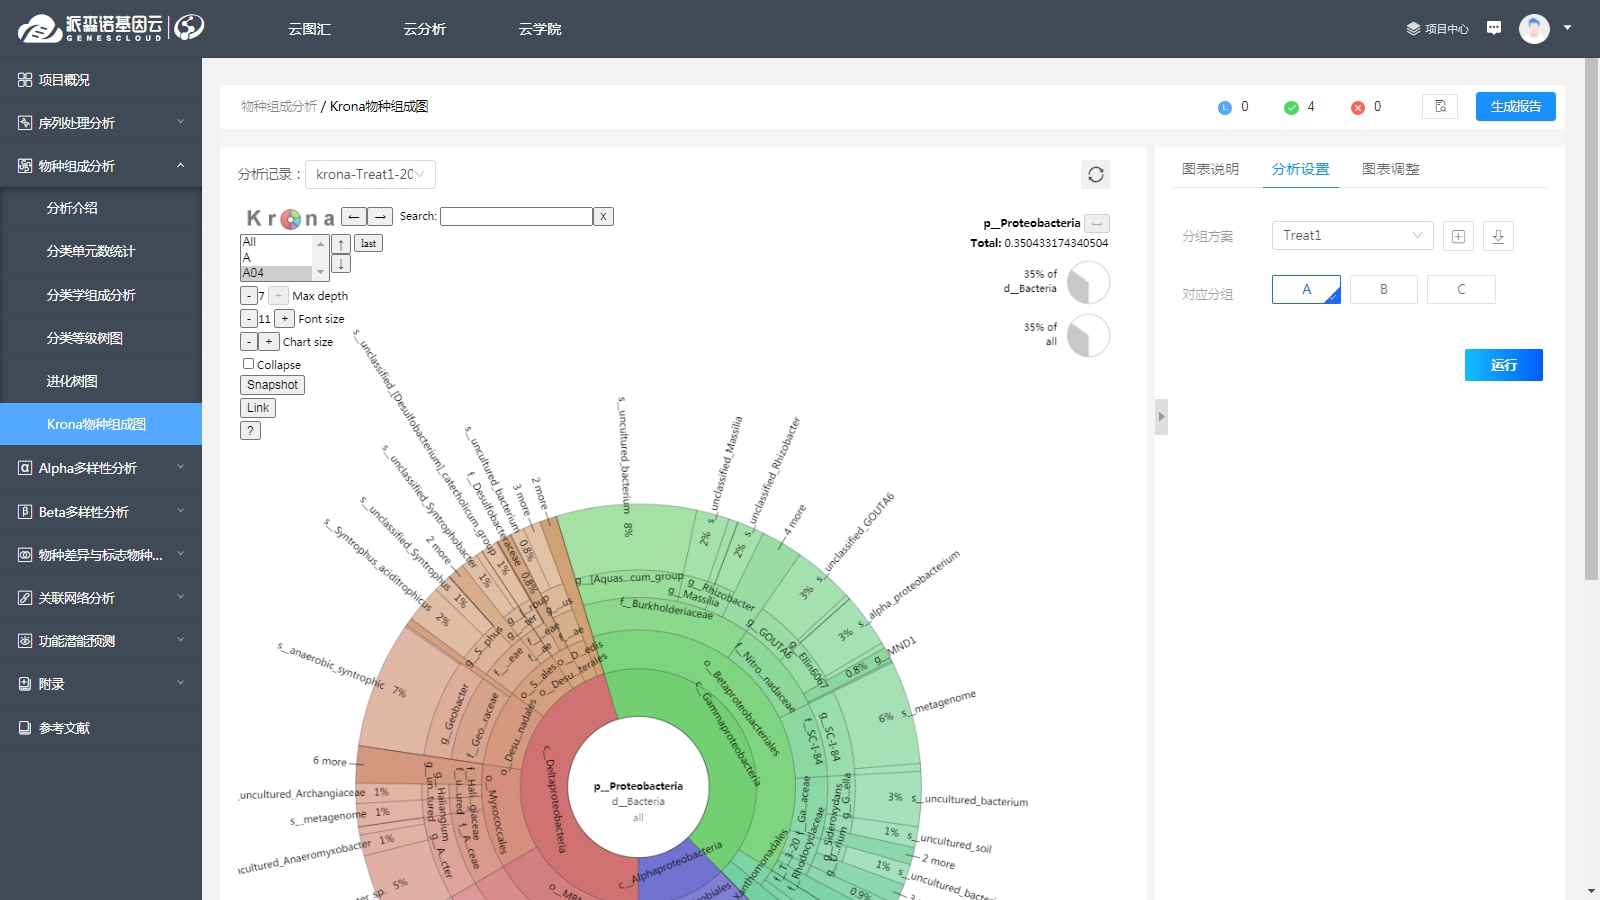This screenshot has height=900, width=1600.
Task: Expand Beta多样性分析 sidebar section
Action: point(101,512)
